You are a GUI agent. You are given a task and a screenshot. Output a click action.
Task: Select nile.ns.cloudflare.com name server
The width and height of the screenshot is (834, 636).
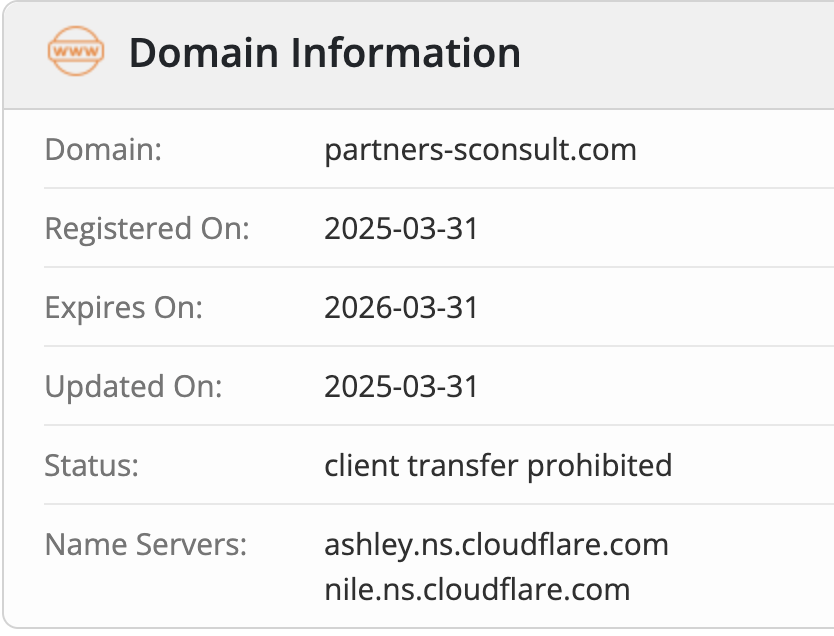(x=477, y=589)
